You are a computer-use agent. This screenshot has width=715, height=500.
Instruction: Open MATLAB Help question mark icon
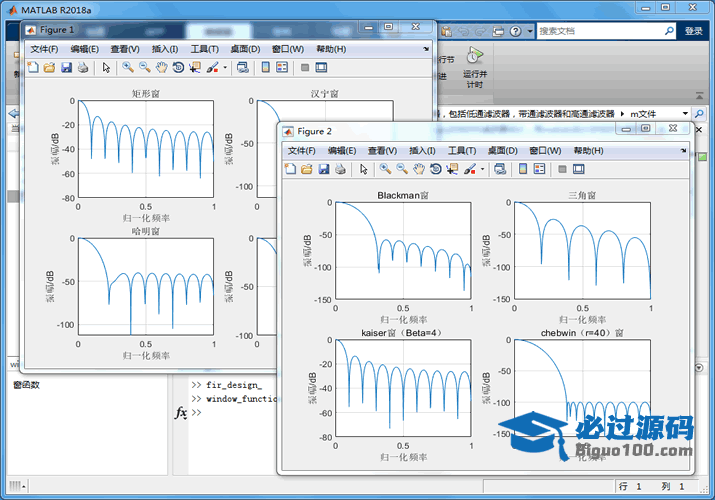(x=515, y=31)
